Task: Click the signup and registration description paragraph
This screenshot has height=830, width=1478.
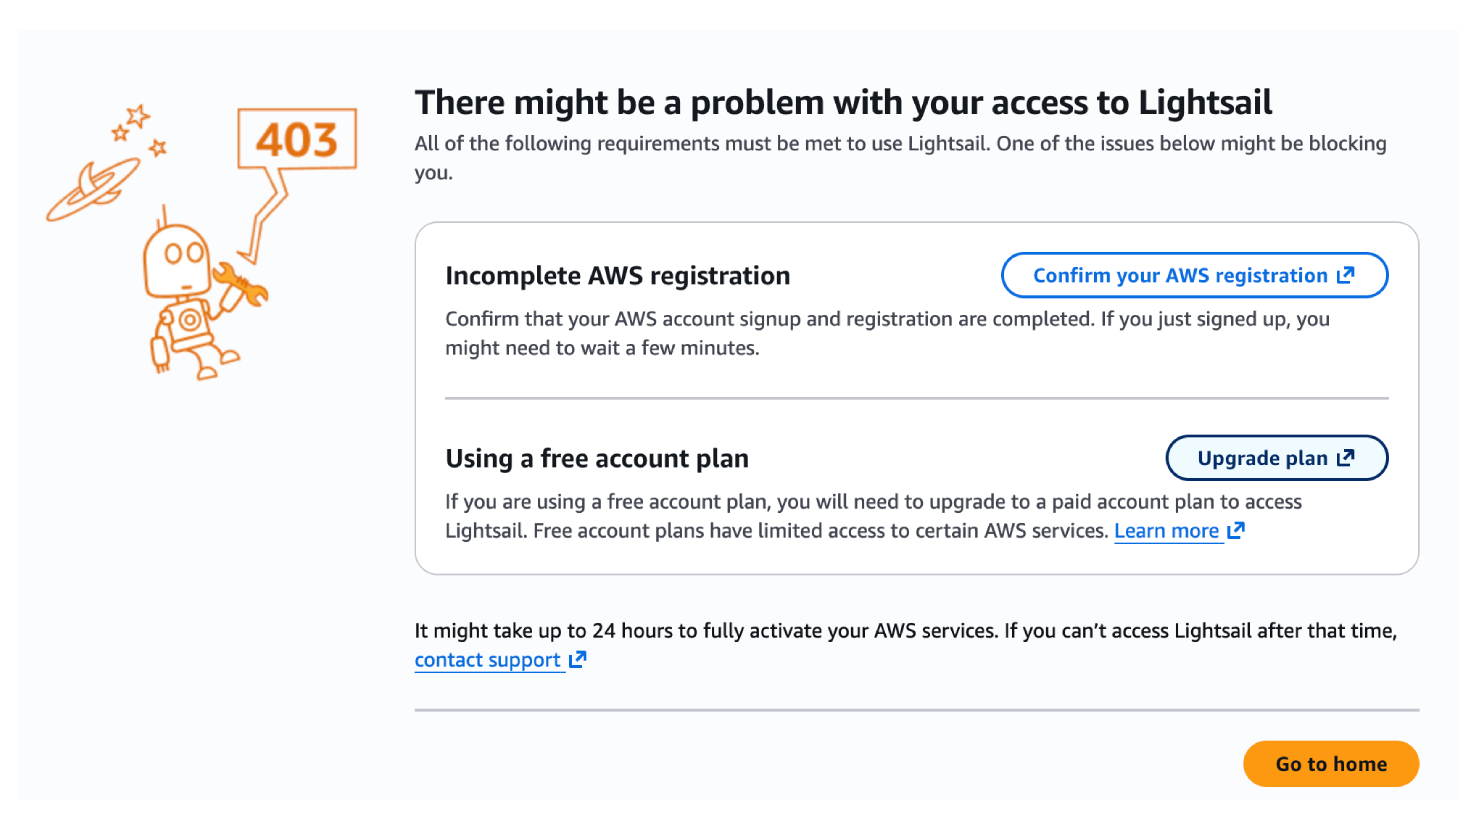Action: [x=887, y=333]
